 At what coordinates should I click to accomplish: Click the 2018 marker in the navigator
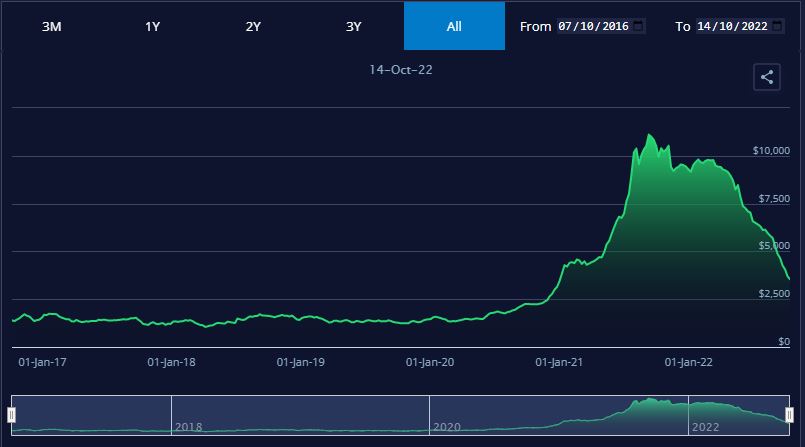point(188,427)
